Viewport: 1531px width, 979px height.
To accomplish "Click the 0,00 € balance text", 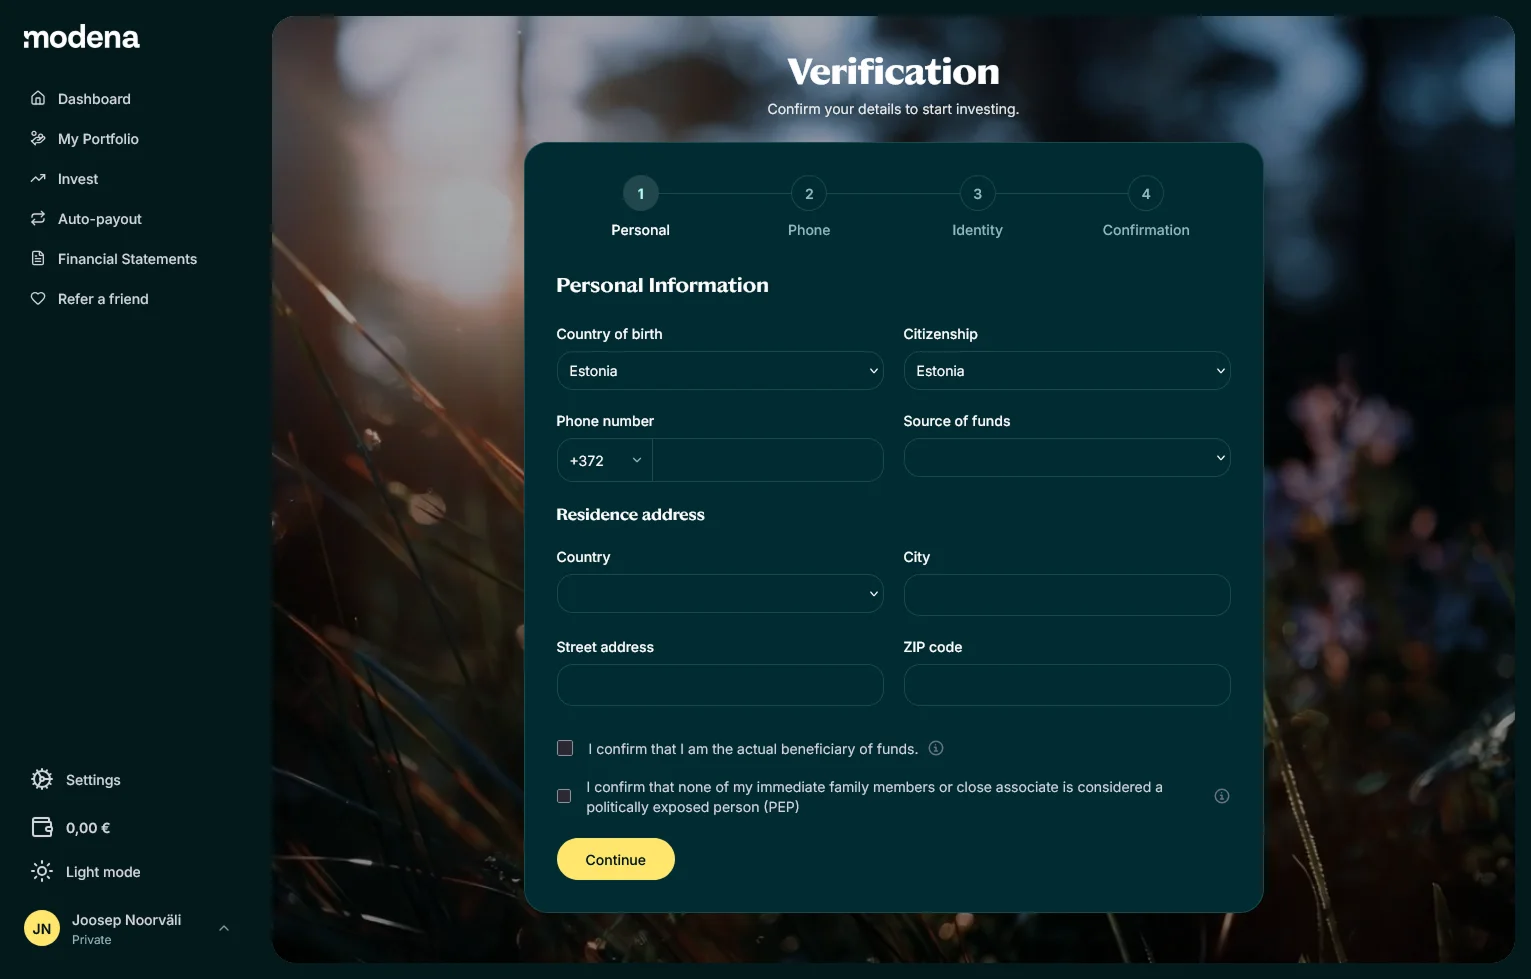I will tap(88, 828).
